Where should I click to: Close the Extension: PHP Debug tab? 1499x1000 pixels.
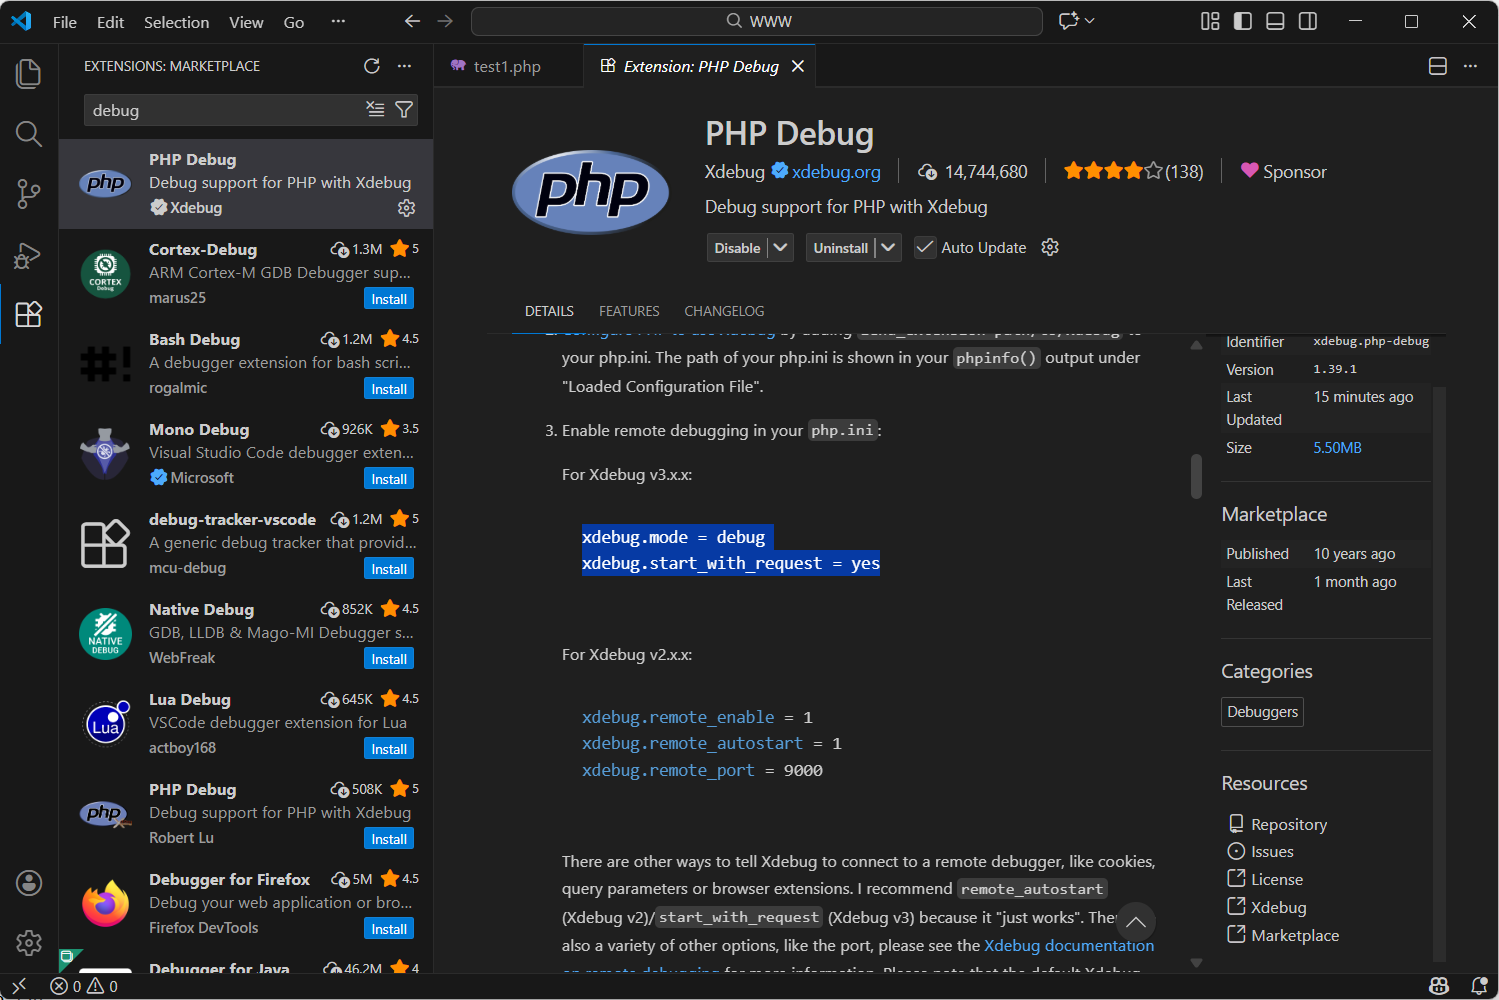click(798, 66)
